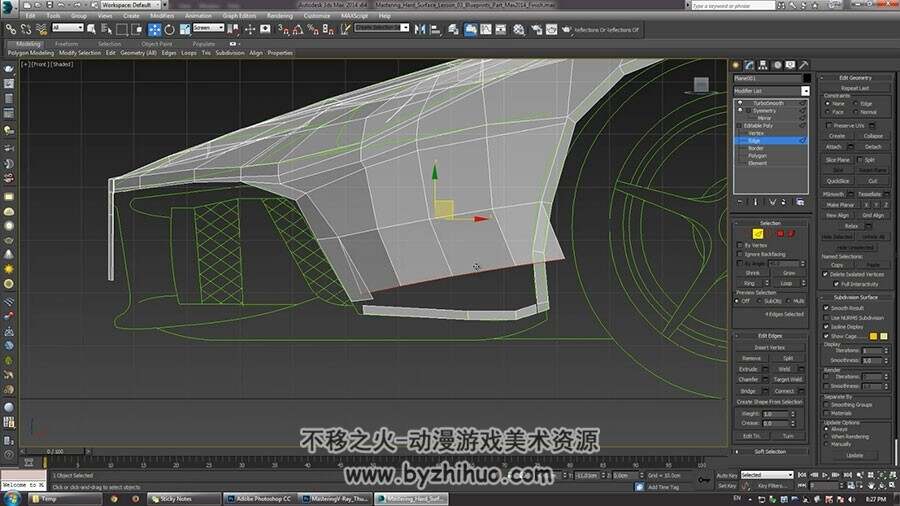This screenshot has height=506, width=900.
Task: Enable the Ignore Backfacing checkbox
Action: point(740,254)
